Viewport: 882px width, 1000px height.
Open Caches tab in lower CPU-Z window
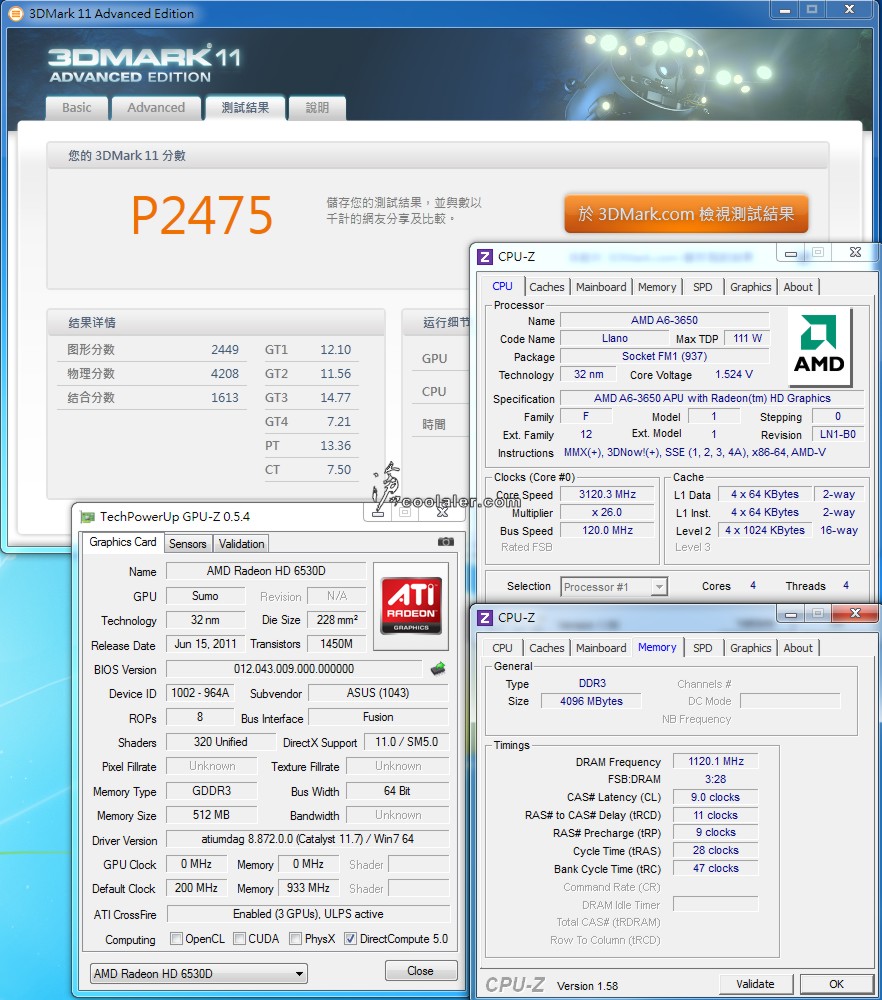point(547,648)
